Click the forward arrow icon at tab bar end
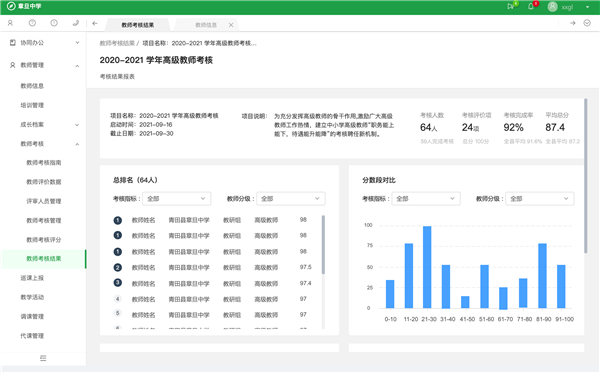Image resolution: width=600 pixels, height=373 pixels. click(572, 23)
